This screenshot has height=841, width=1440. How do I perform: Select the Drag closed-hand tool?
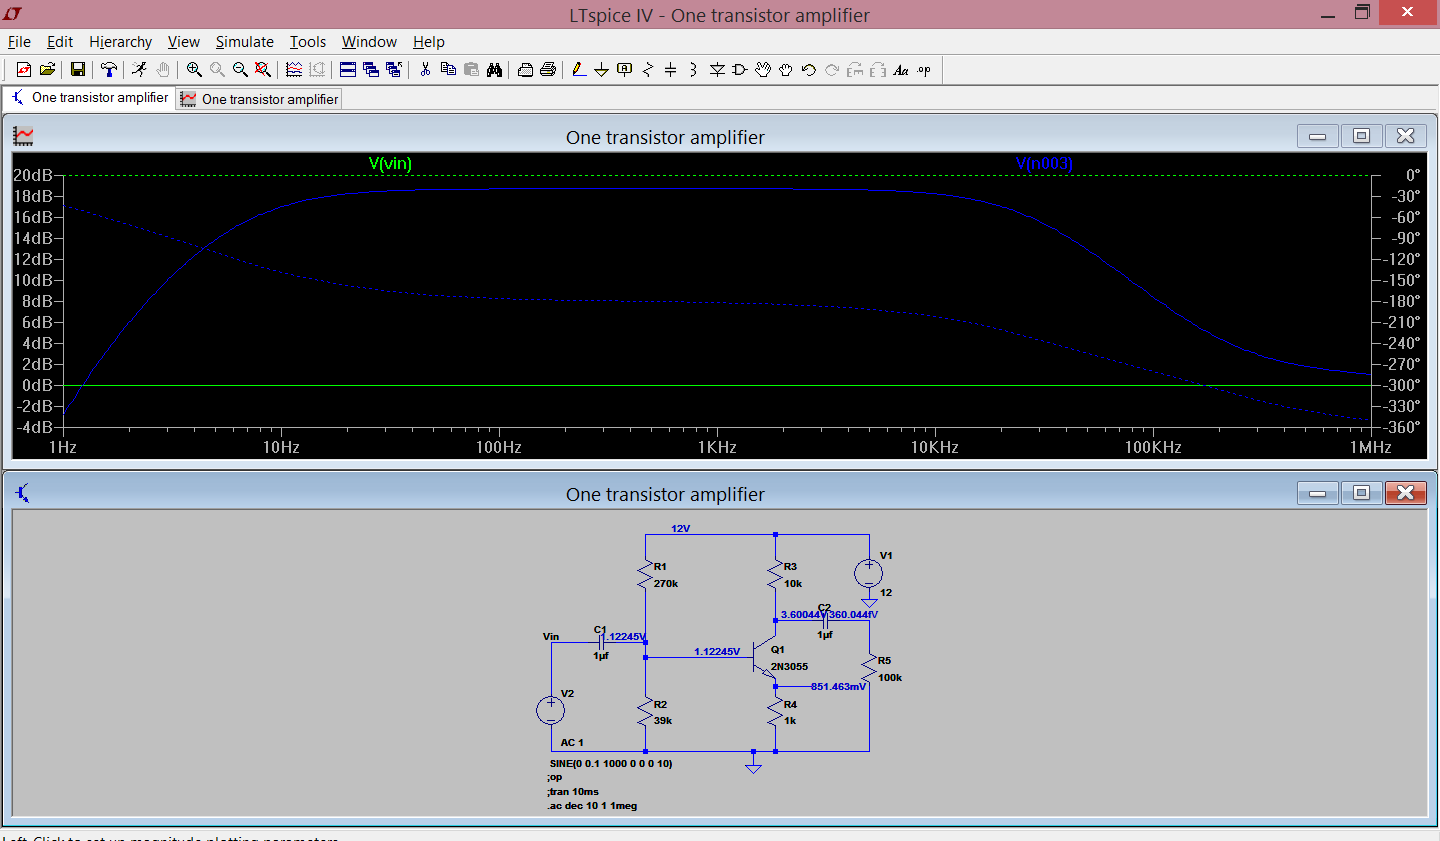pos(786,69)
